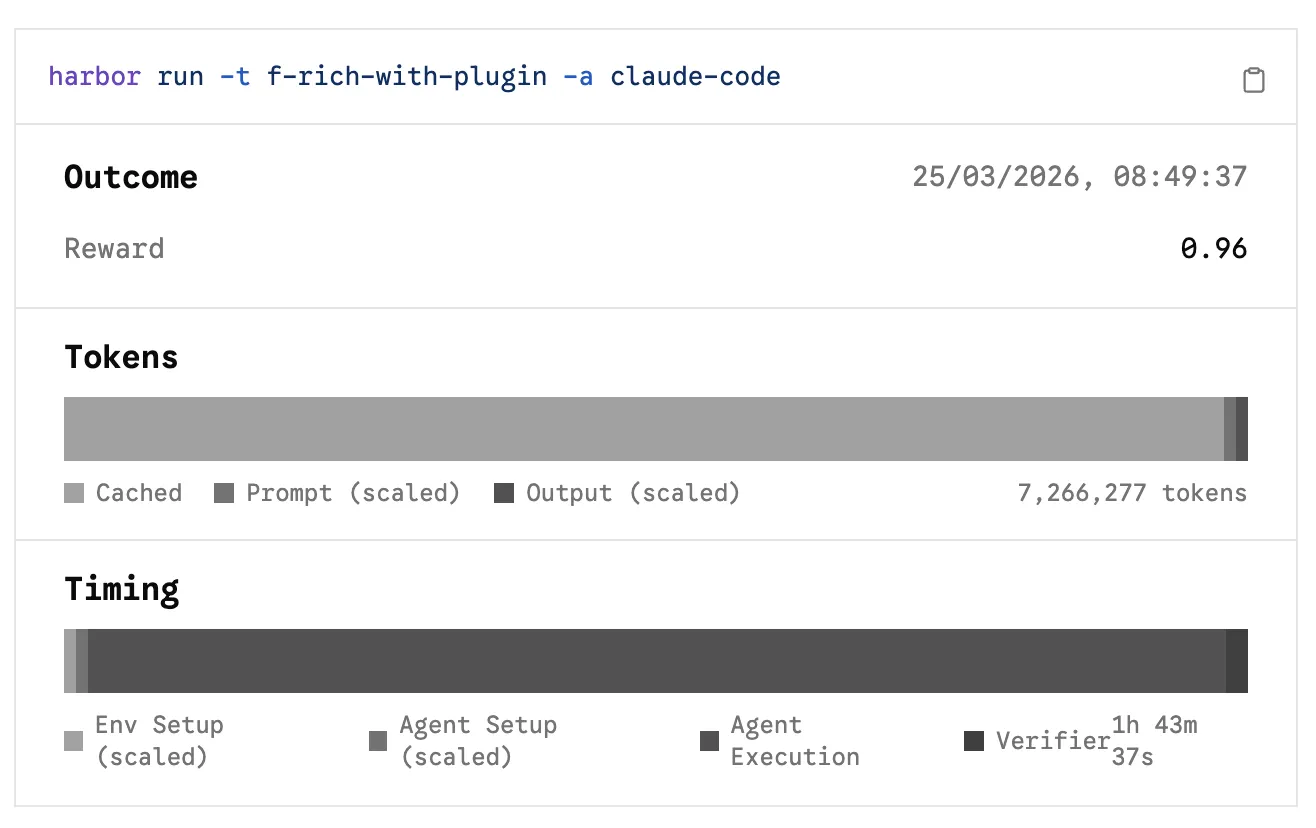Click the Output (scaled) legend swatch
The height and width of the screenshot is (828, 1316).
504,493
